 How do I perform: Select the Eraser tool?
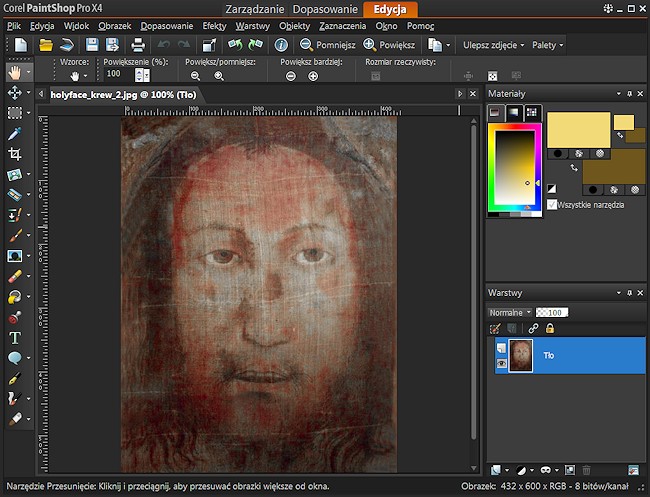click(x=15, y=276)
